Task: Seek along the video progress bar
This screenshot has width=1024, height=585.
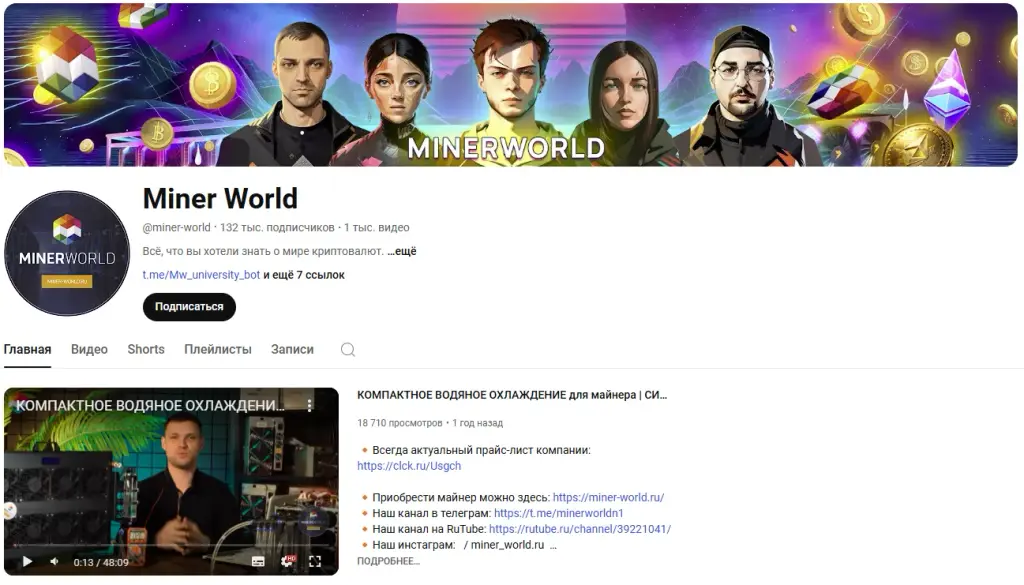Action: click(x=171, y=544)
